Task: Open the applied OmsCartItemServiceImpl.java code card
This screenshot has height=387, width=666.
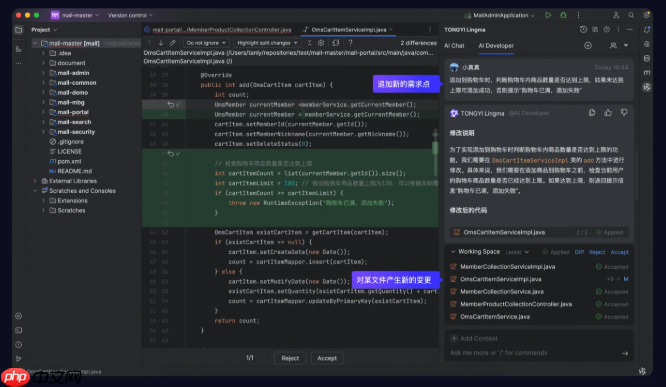Action: (x=539, y=232)
